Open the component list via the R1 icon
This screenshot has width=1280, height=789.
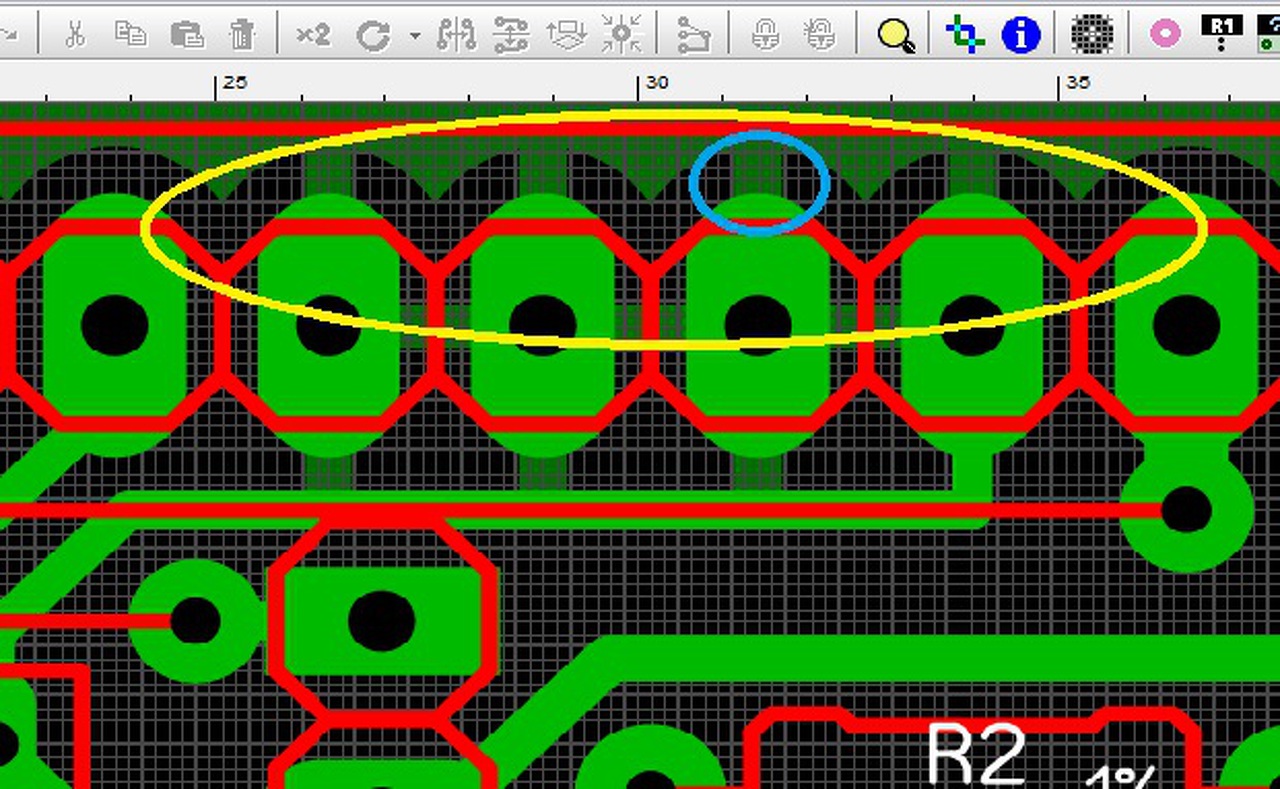[1222, 32]
